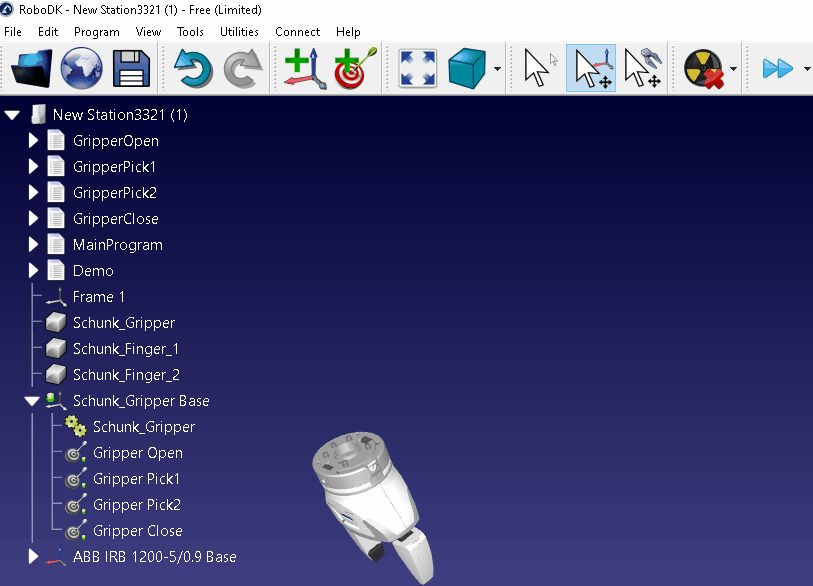Add a new target
The width and height of the screenshot is (813, 586).
(x=355, y=68)
